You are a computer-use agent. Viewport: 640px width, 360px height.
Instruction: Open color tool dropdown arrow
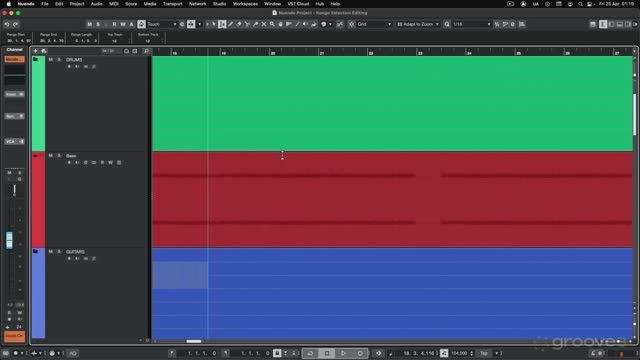tap(331, 24)
